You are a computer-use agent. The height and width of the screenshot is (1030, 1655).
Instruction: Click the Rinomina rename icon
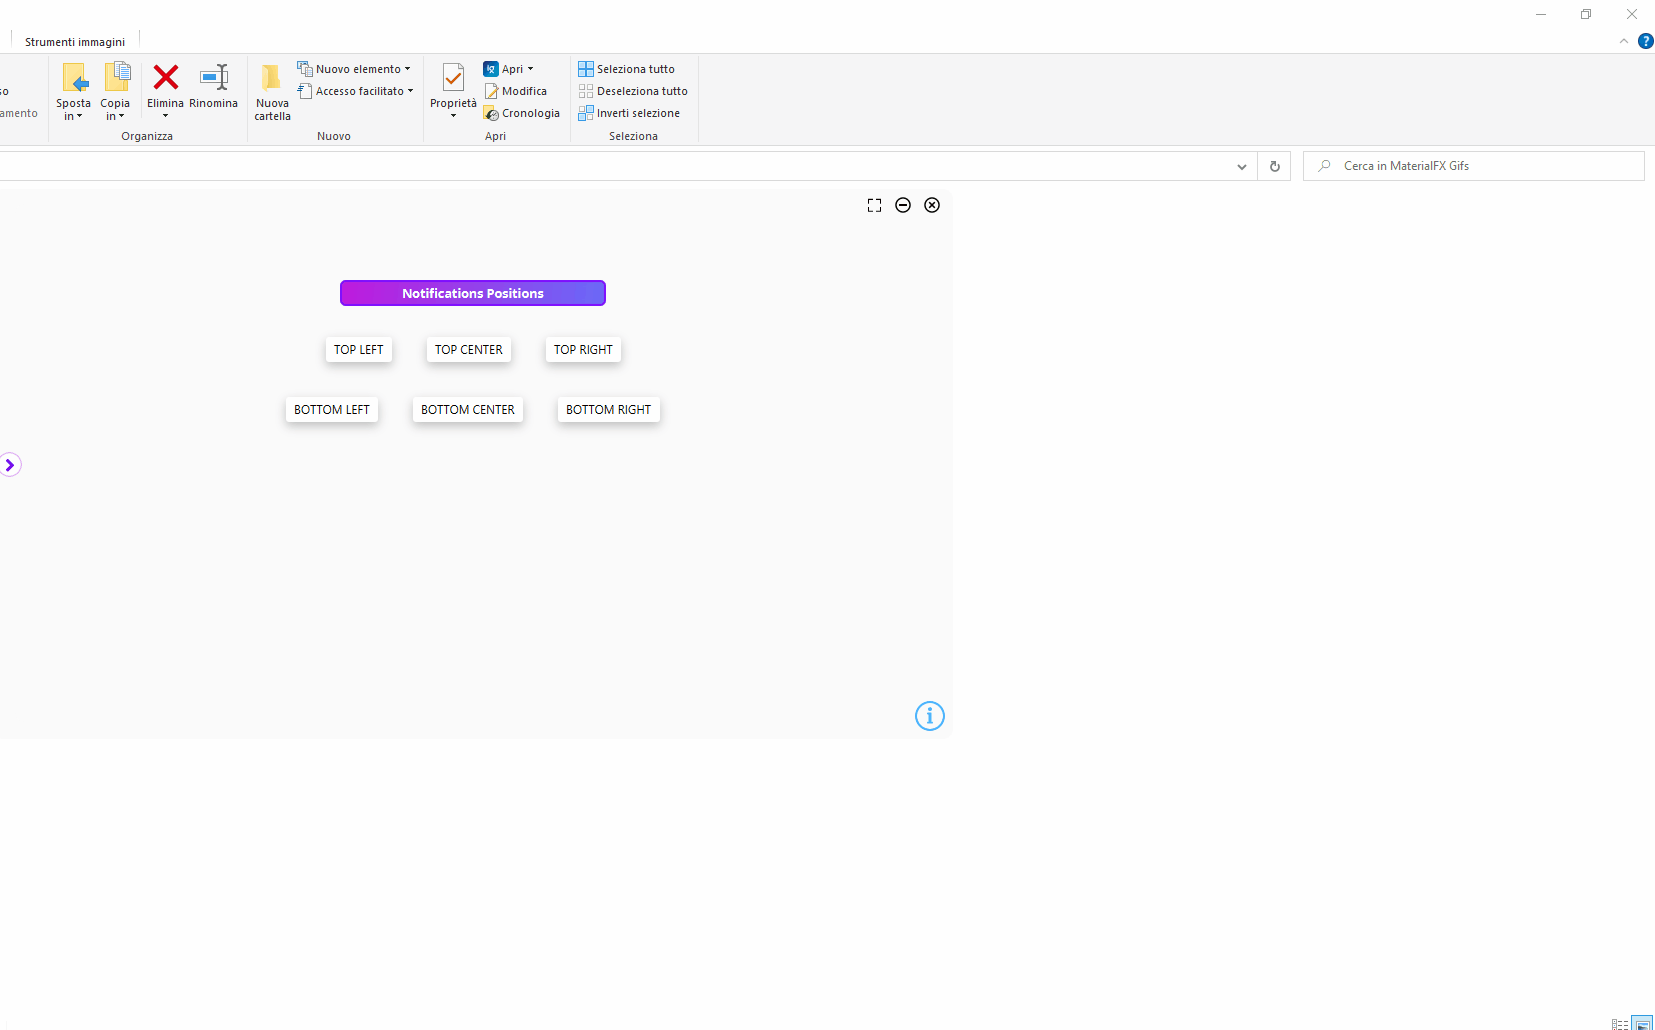[x=214, y=77]
